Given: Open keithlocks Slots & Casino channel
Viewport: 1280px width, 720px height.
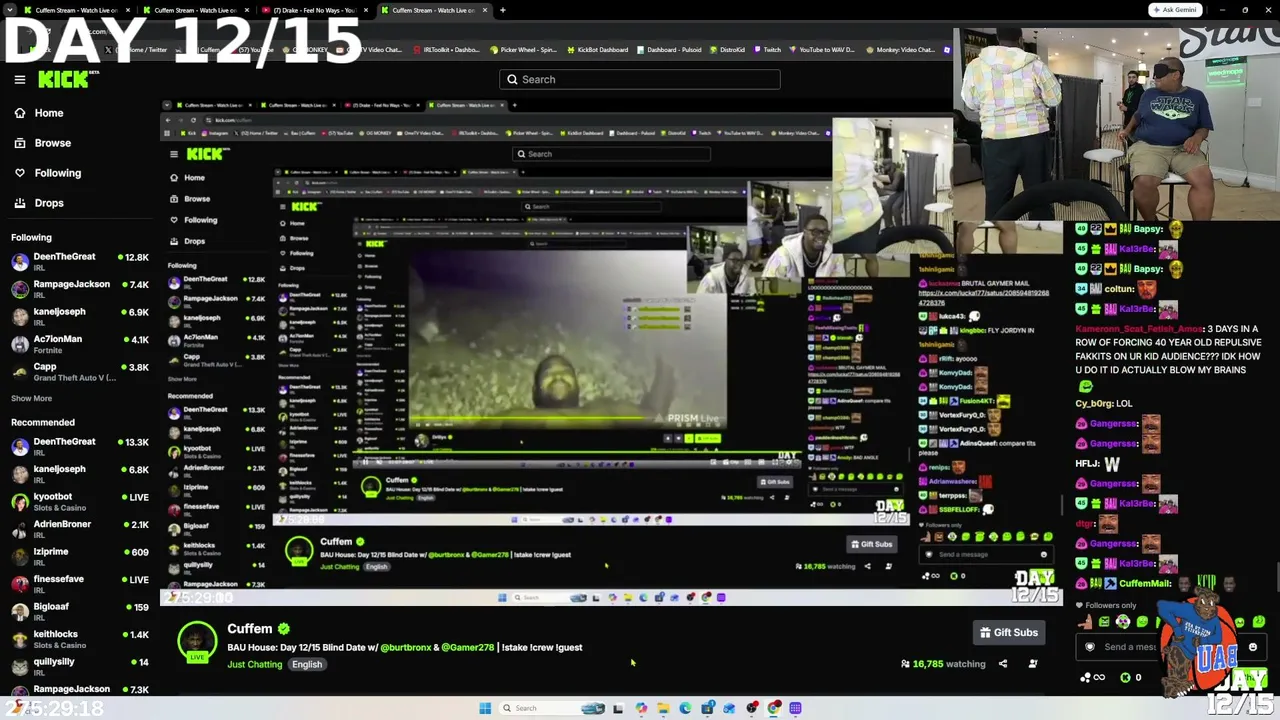Looking at the screenshot, I should pyautogui.click(x=80, y=638).
